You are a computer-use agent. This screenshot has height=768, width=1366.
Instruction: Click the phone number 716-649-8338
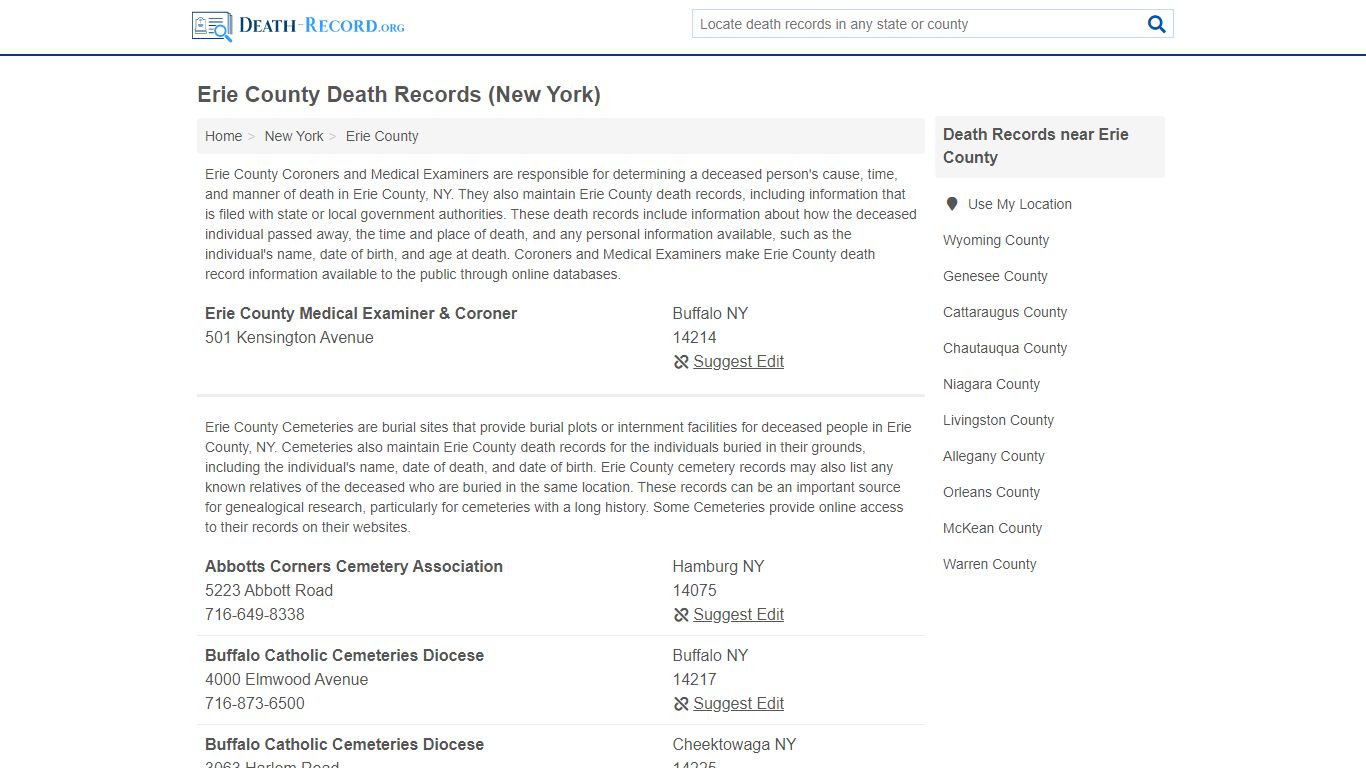point(255,614)
